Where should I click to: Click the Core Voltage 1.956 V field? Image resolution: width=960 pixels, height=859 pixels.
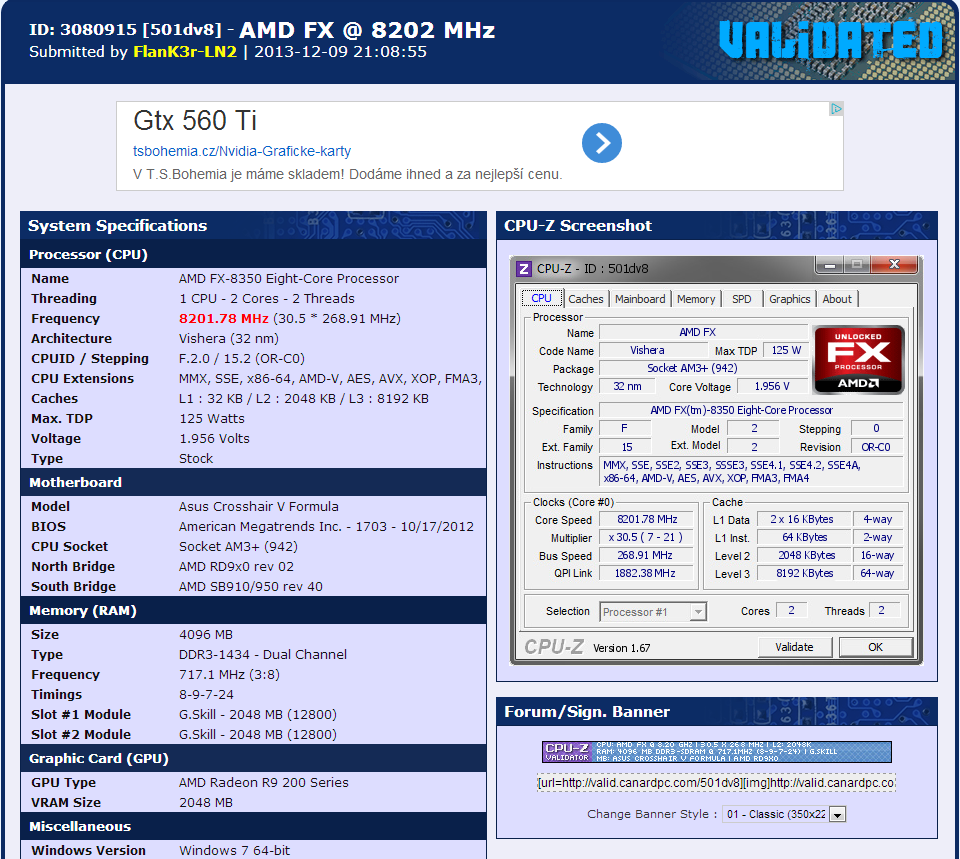pyautogui.click(x=772, y=386)
